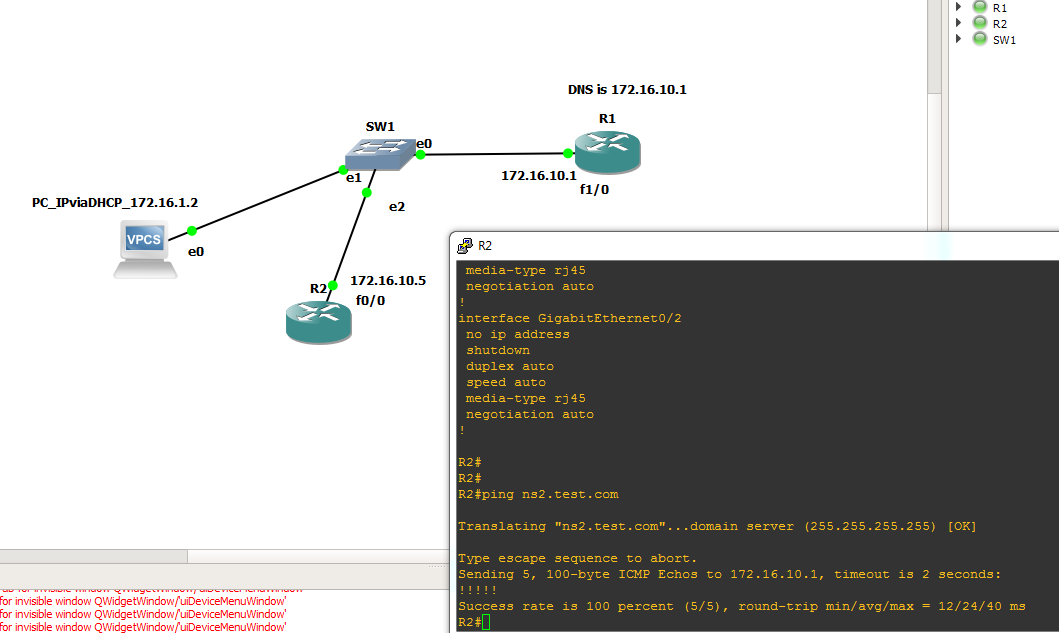
Task: Expand the R1 tree entry
Action: [957, 8]
